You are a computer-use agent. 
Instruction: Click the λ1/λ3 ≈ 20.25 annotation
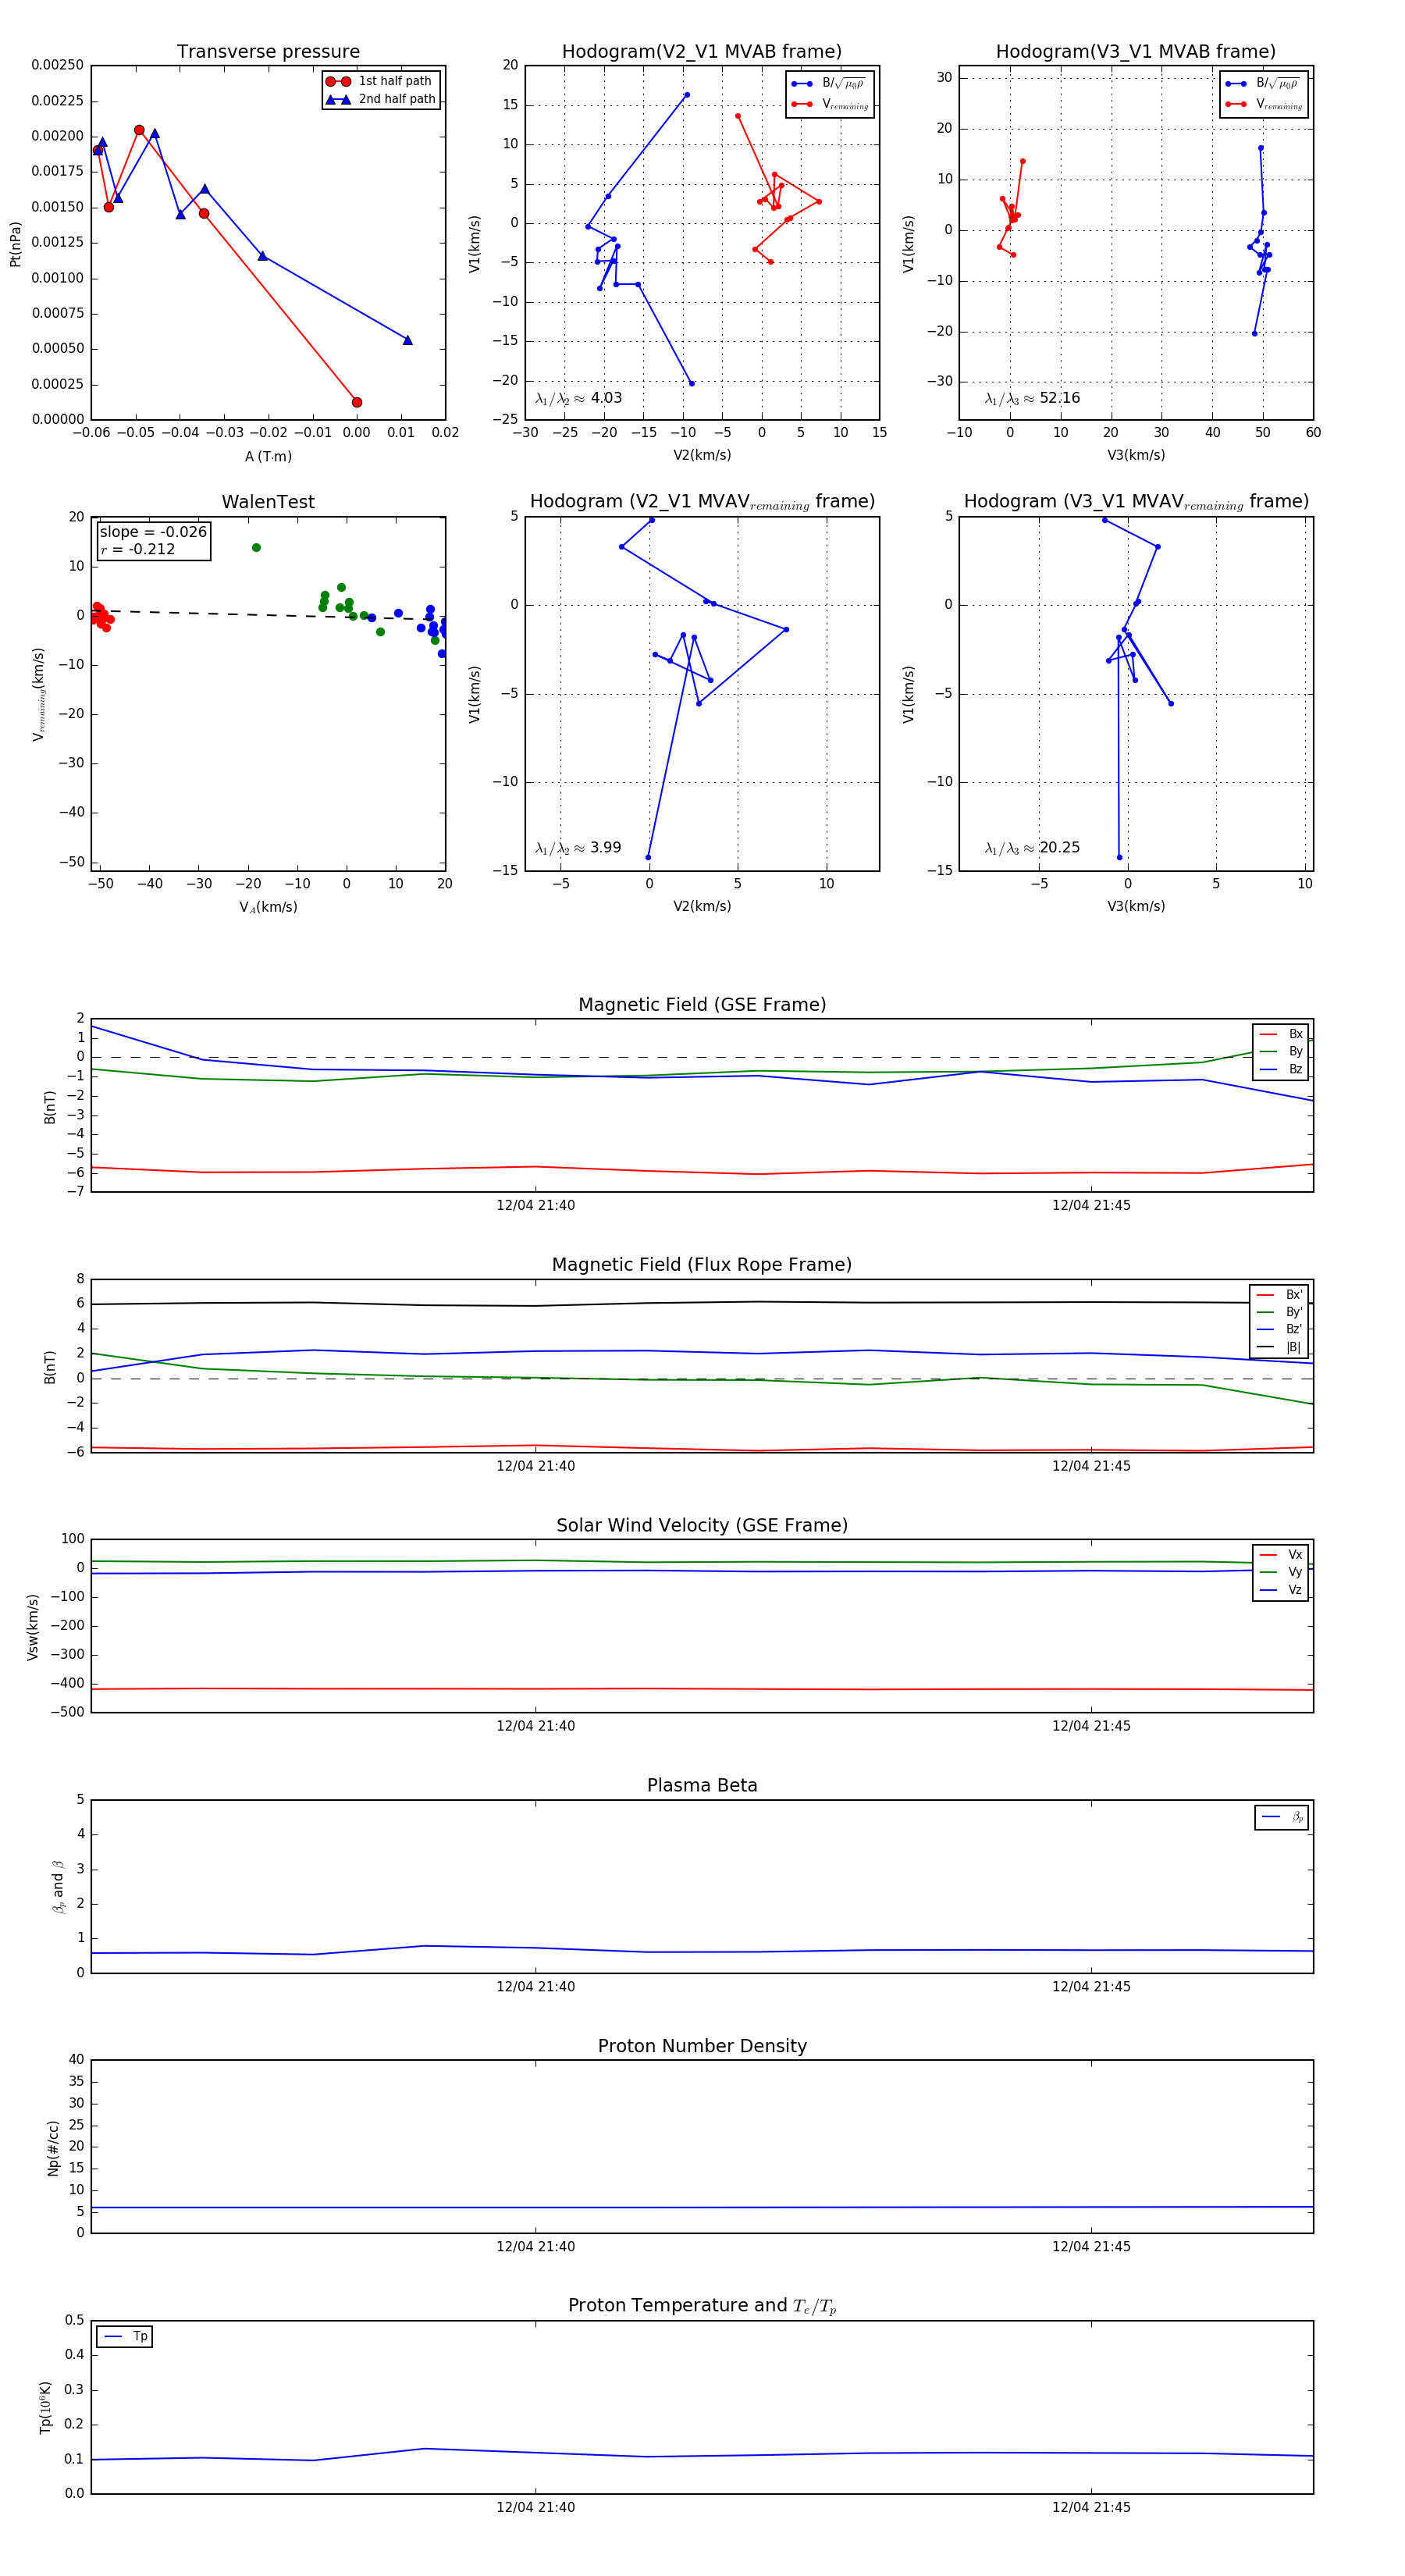[x=1032, y=848]
